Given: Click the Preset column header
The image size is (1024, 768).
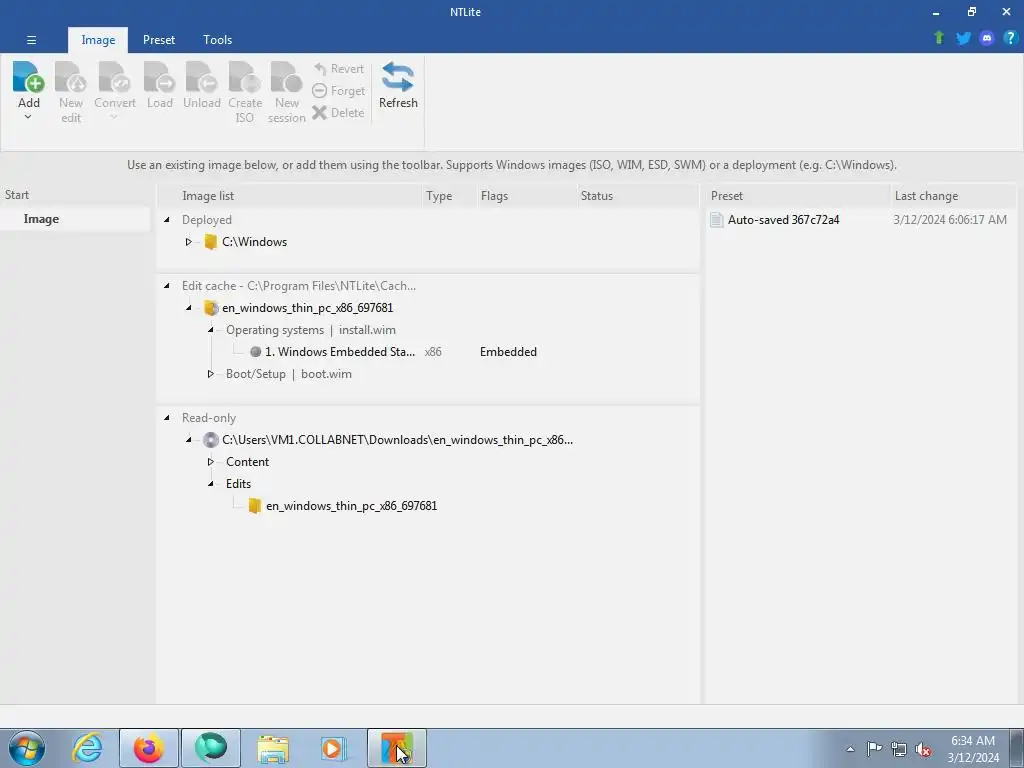Looking at the screenshot, I should coord(798,196).
